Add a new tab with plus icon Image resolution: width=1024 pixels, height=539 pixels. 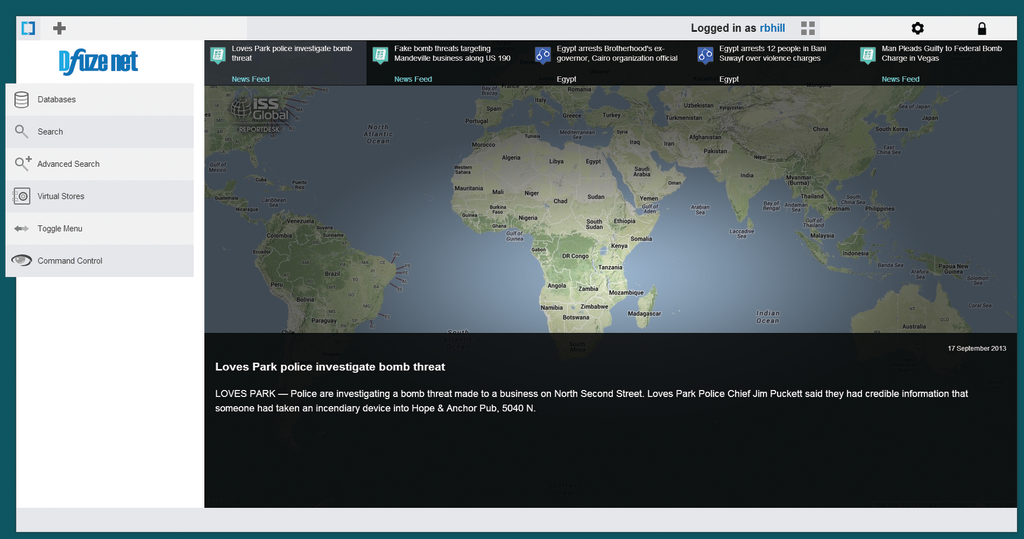59,28
